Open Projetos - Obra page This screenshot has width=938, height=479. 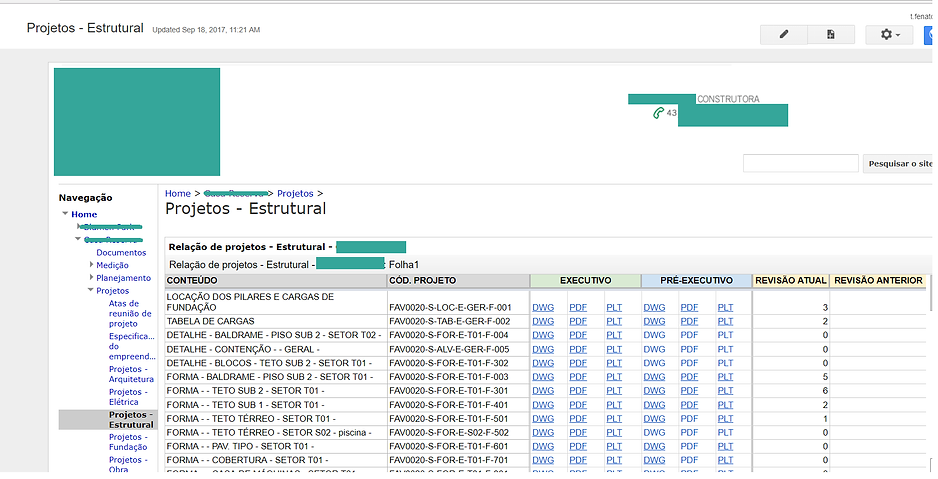point(128,464)
